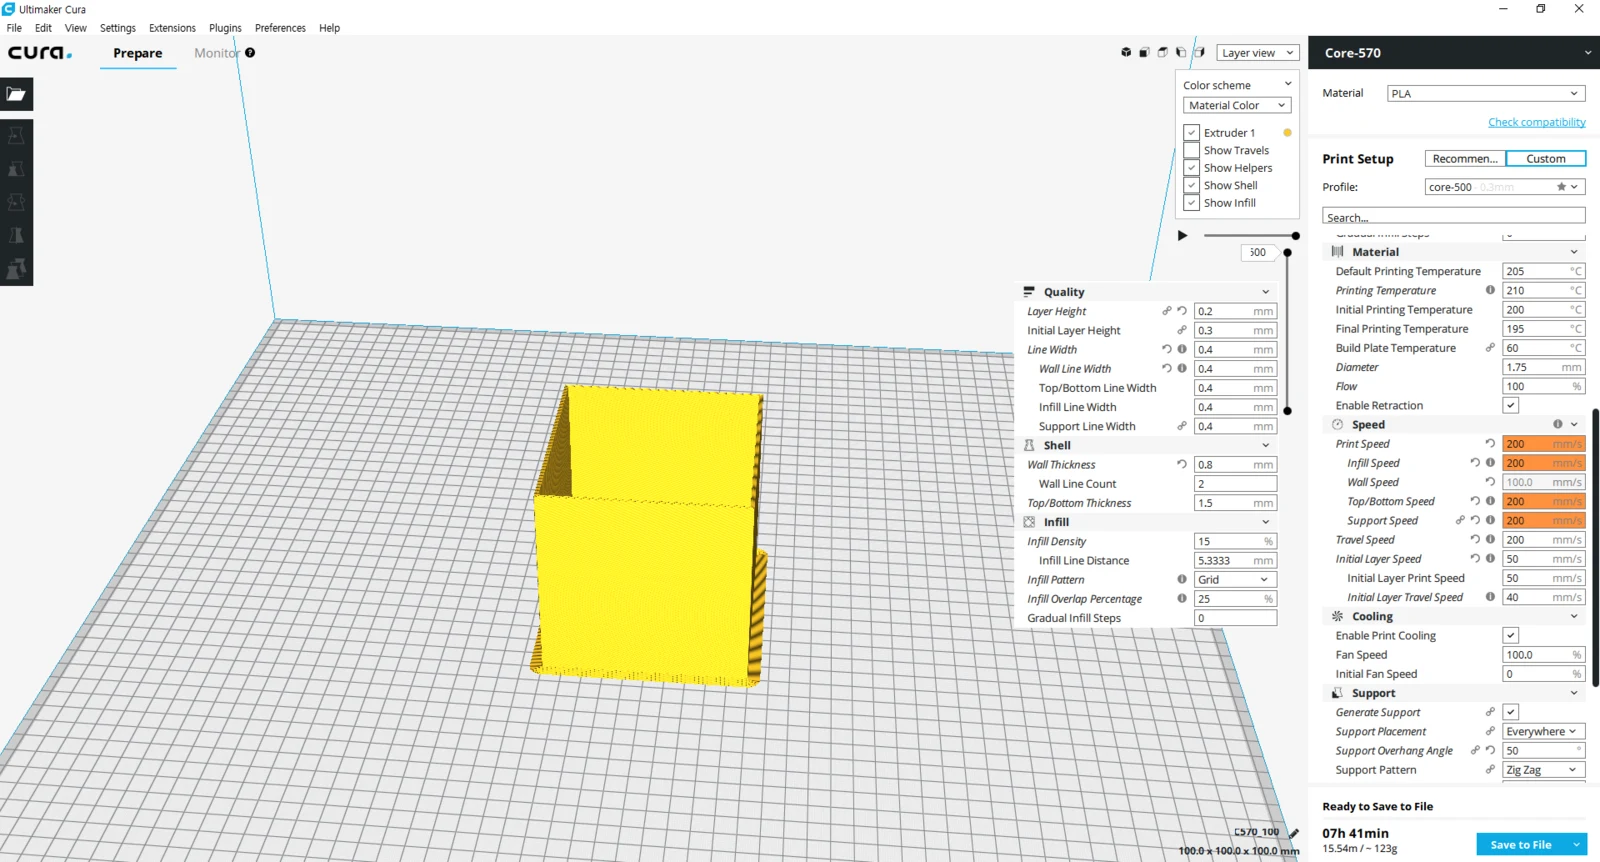1600x862 pixels.
Task: Toggle the Show Helpers checkbox
Action: [1191, 168]
